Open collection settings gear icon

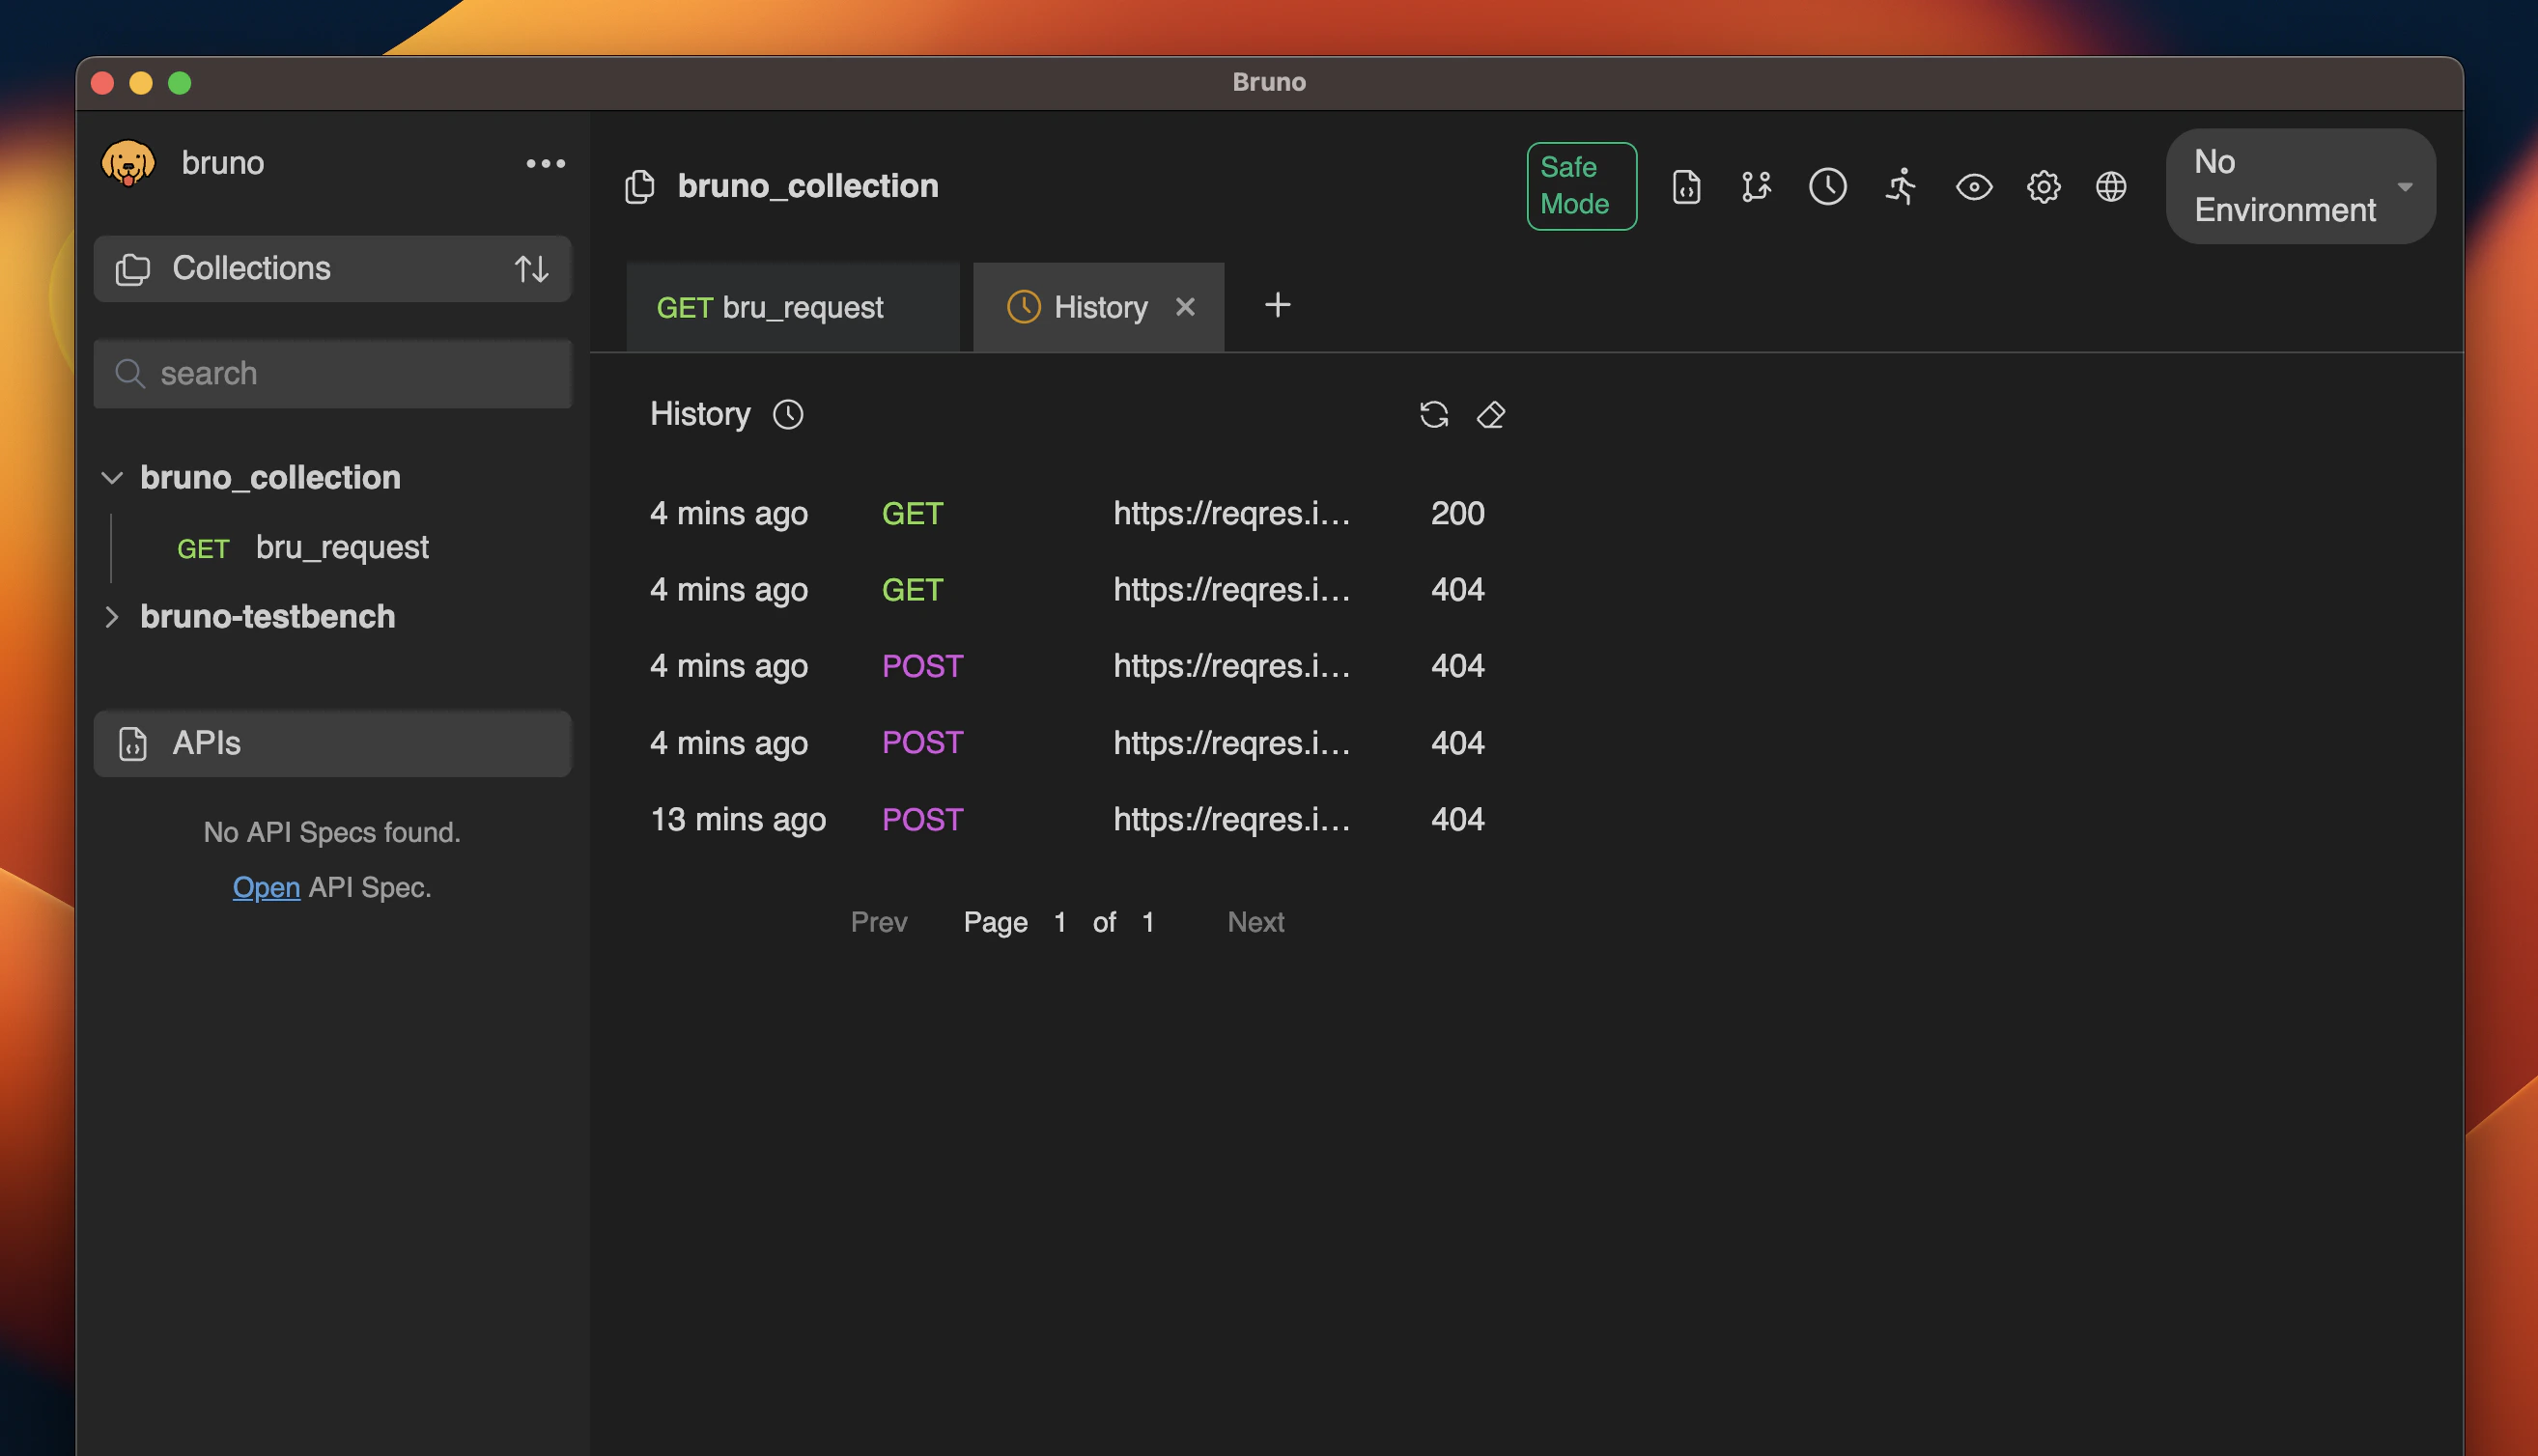(x=2043, y=187)
